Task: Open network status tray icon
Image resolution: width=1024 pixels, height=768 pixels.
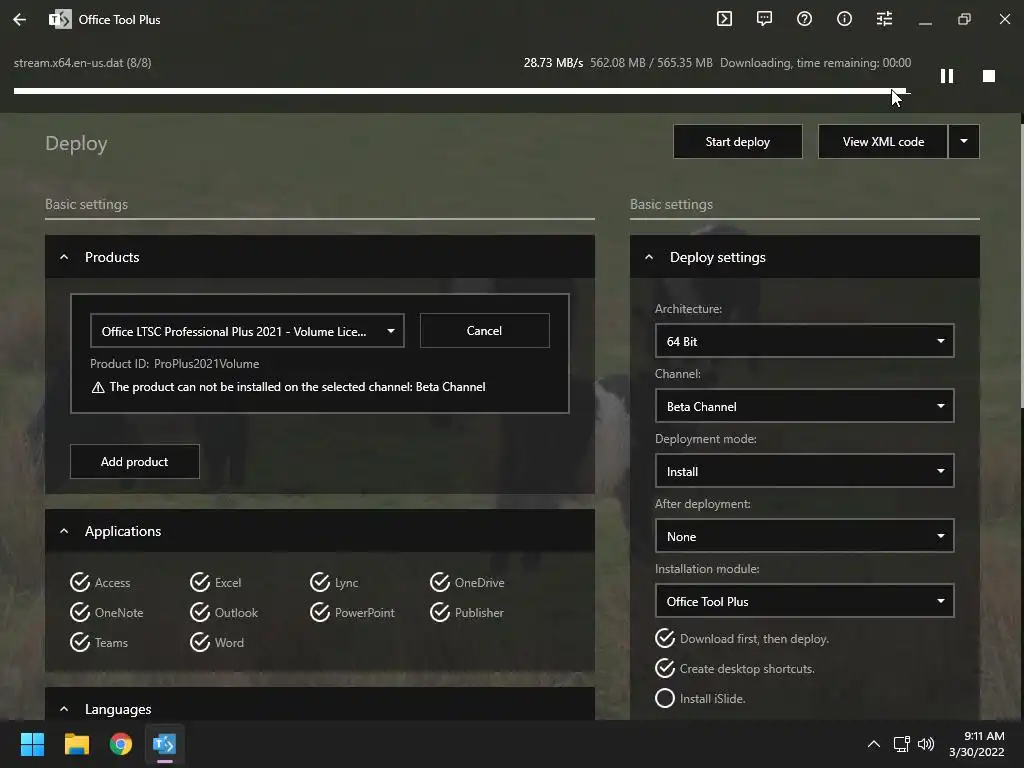Action: [x=902, y=744]
